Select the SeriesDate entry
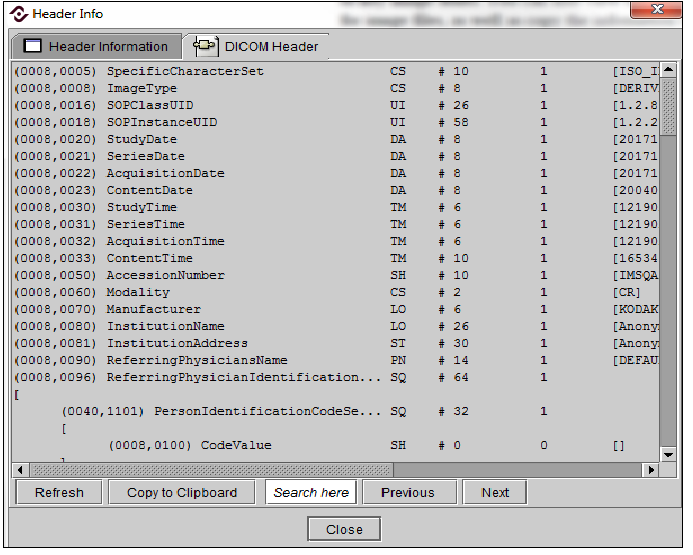This screenshot has height=555, width=693. pyautogui.click(x=336, y=156)
